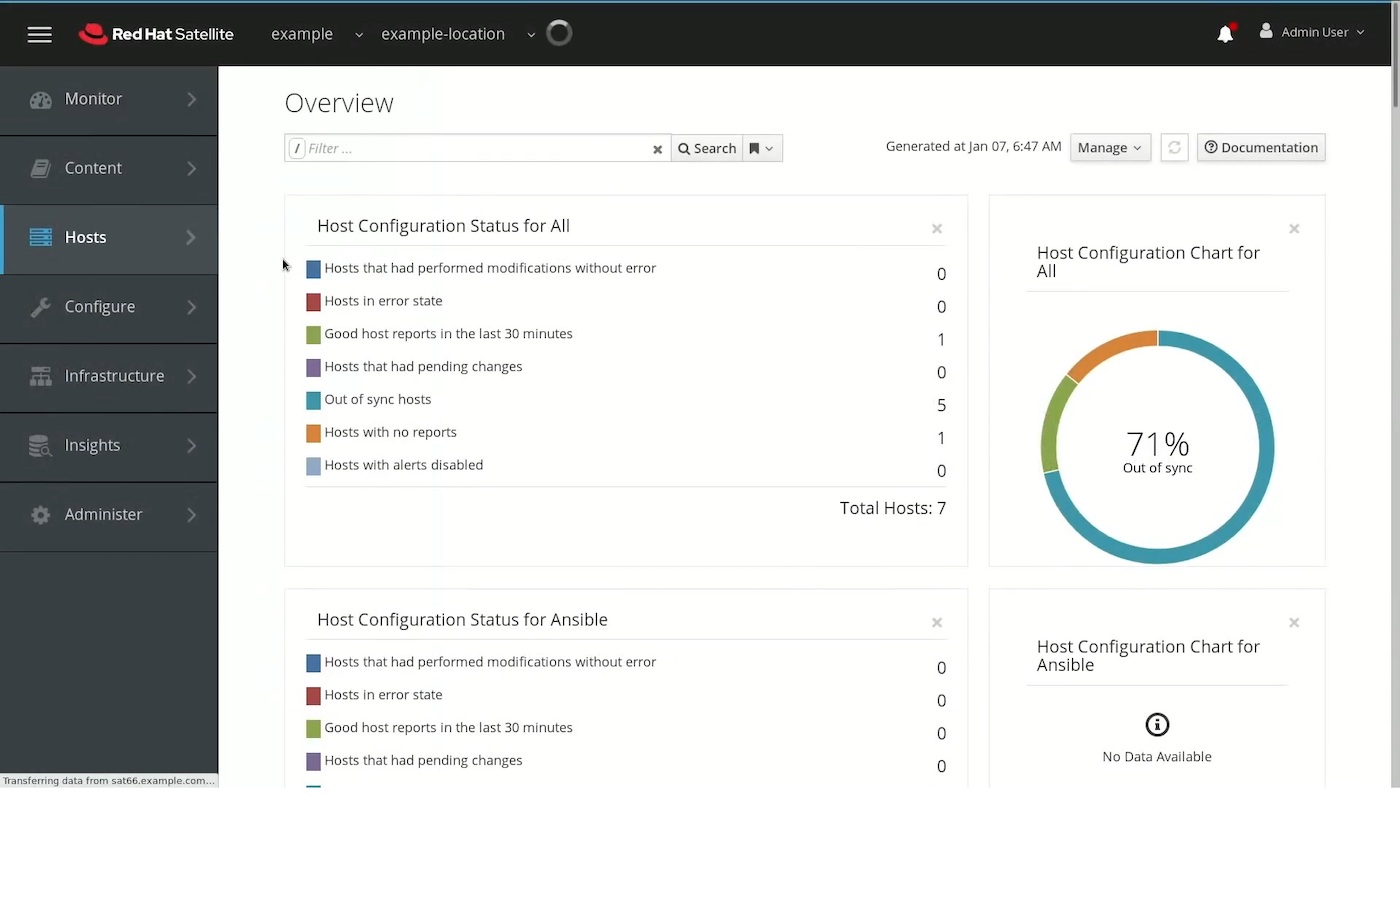Expand the example organization dropdown
1400x900 pixels.
[316, 34]
